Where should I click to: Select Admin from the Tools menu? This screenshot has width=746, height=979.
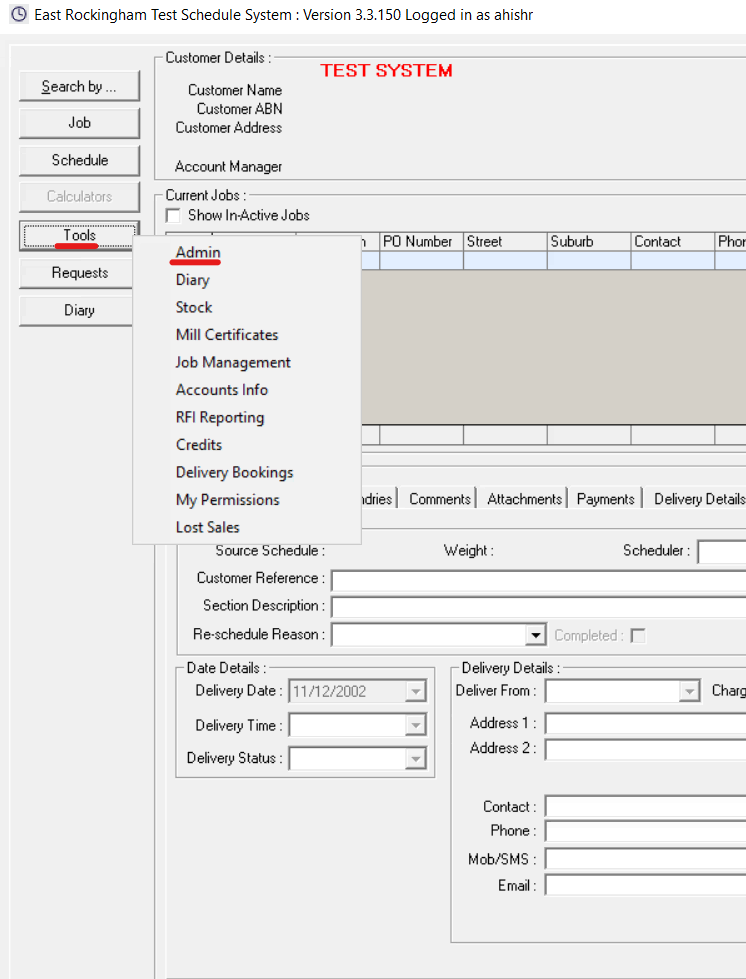pyautogui.click(x=198, y=252)
